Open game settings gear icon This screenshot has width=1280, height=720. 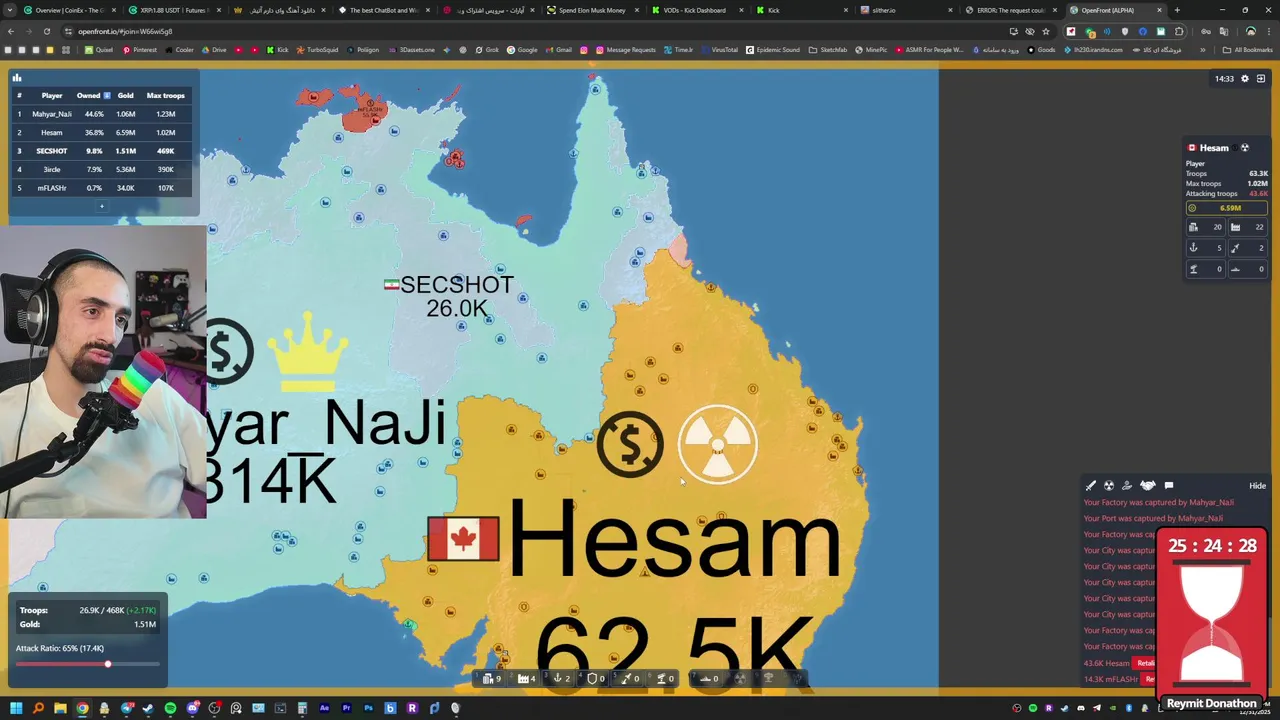point(1245,78)
